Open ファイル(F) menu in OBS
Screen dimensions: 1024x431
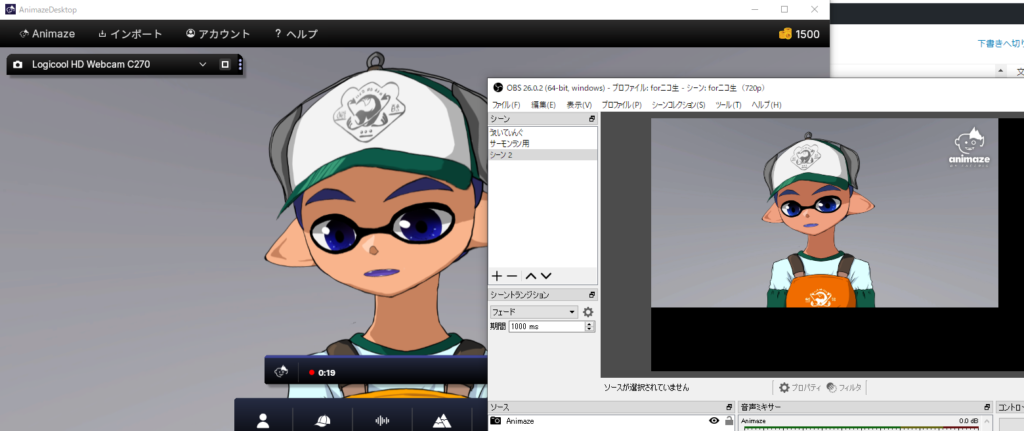click(506, 104)
